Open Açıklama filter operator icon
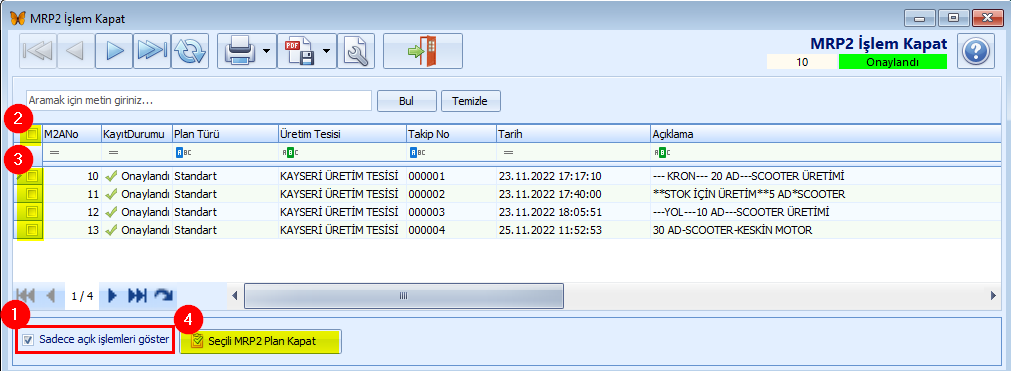 click(662, 153)
